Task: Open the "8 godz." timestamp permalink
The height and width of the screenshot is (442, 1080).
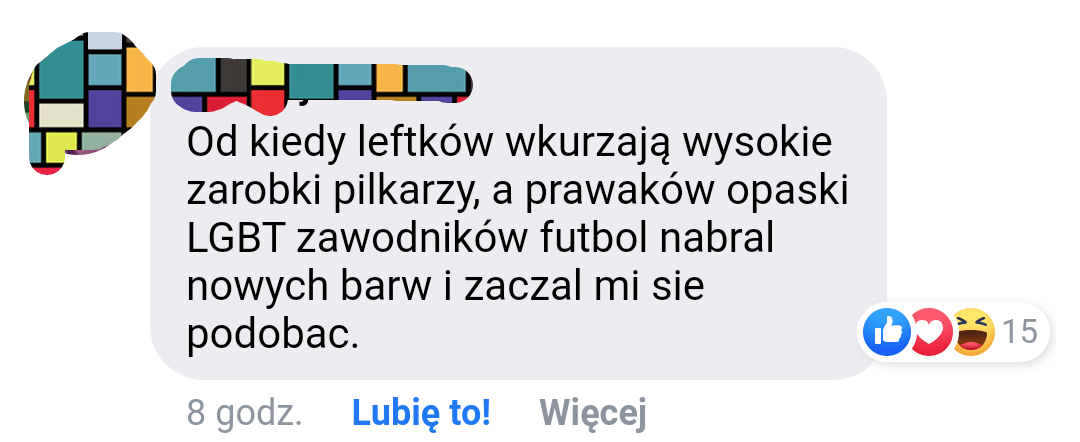Action: tap(245, 413)
